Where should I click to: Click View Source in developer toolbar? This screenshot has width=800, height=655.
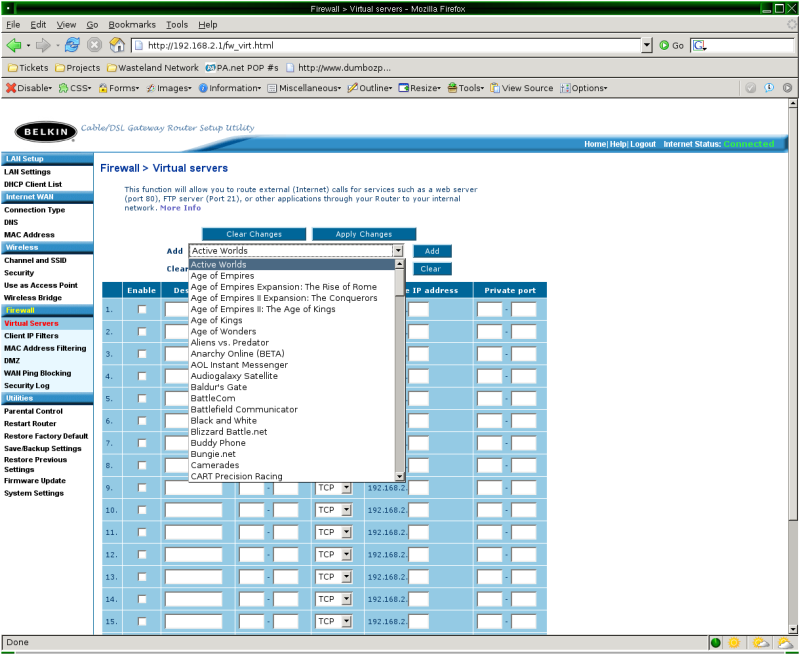click(521, 88)
